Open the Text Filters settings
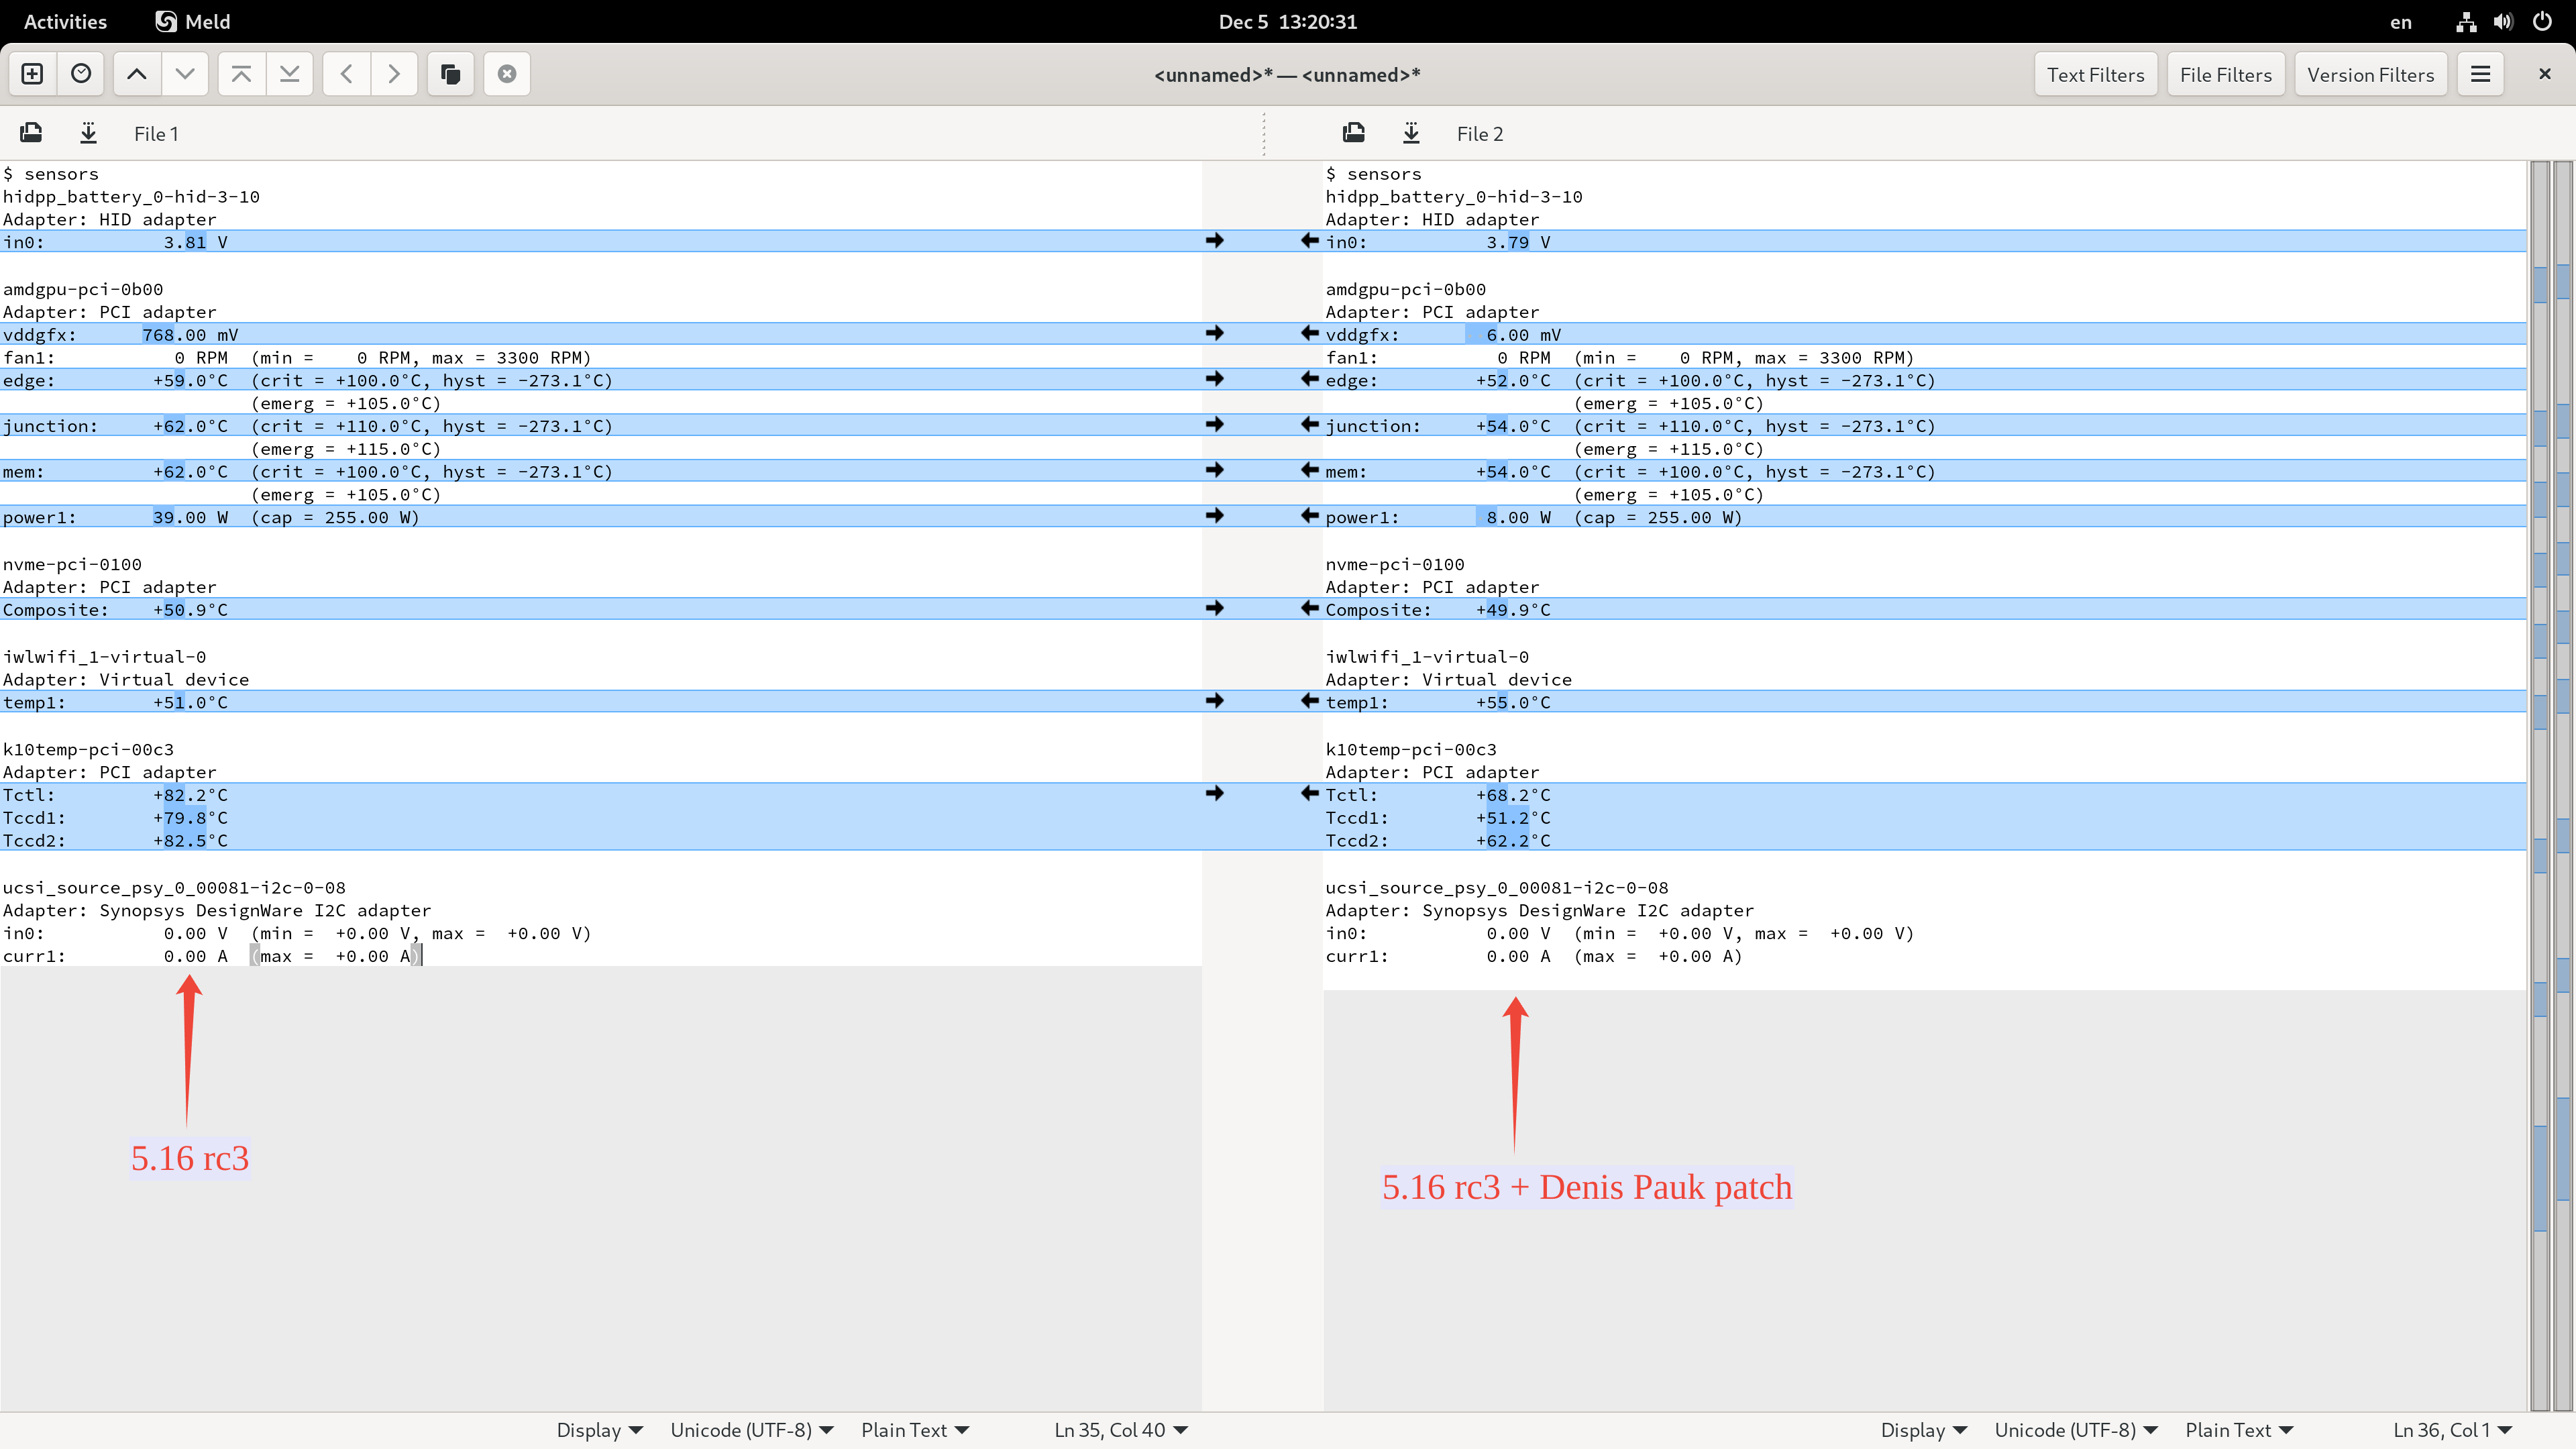The height and width of the screenshot is (1449, 2576). tap(2095, 73)
